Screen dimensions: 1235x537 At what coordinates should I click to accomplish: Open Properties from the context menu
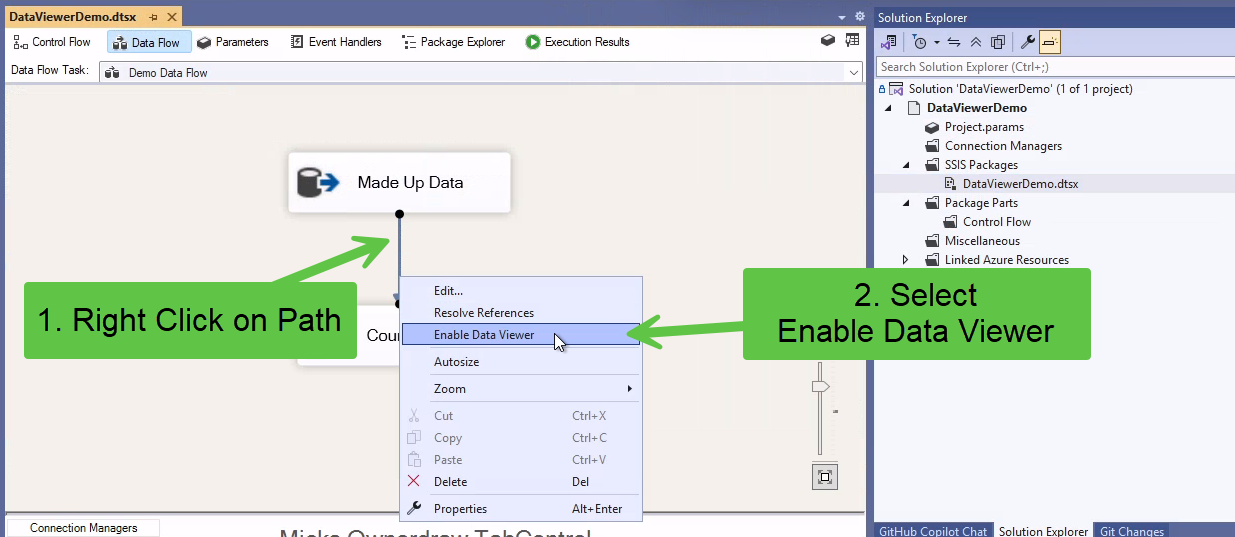click(521, 508)
